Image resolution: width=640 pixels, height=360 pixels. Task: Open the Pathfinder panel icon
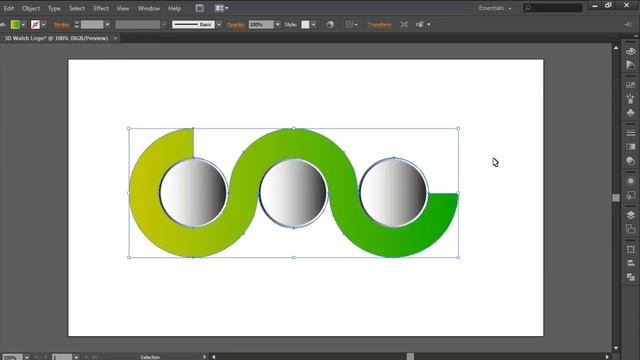(631, 277)
